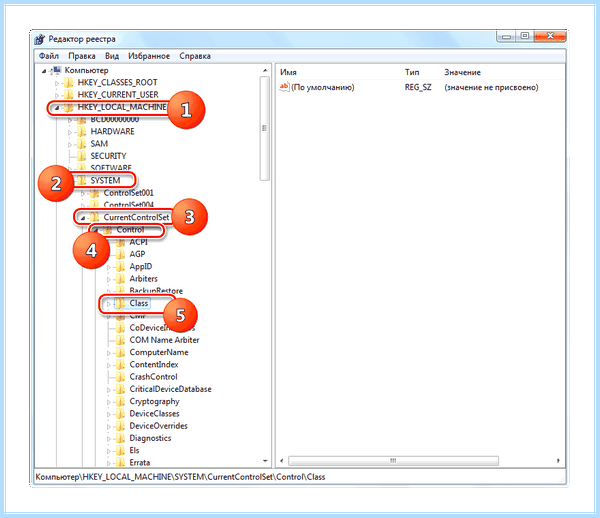Open the Избранное menu

[x=148, y=56]
